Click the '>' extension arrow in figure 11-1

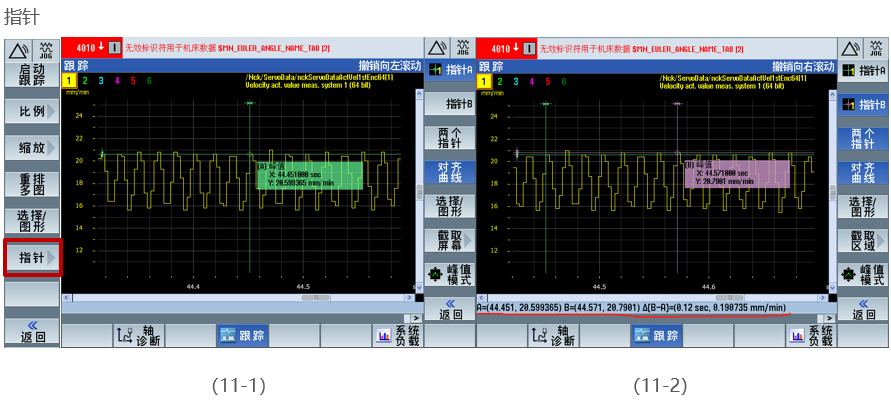click(416, 318)
